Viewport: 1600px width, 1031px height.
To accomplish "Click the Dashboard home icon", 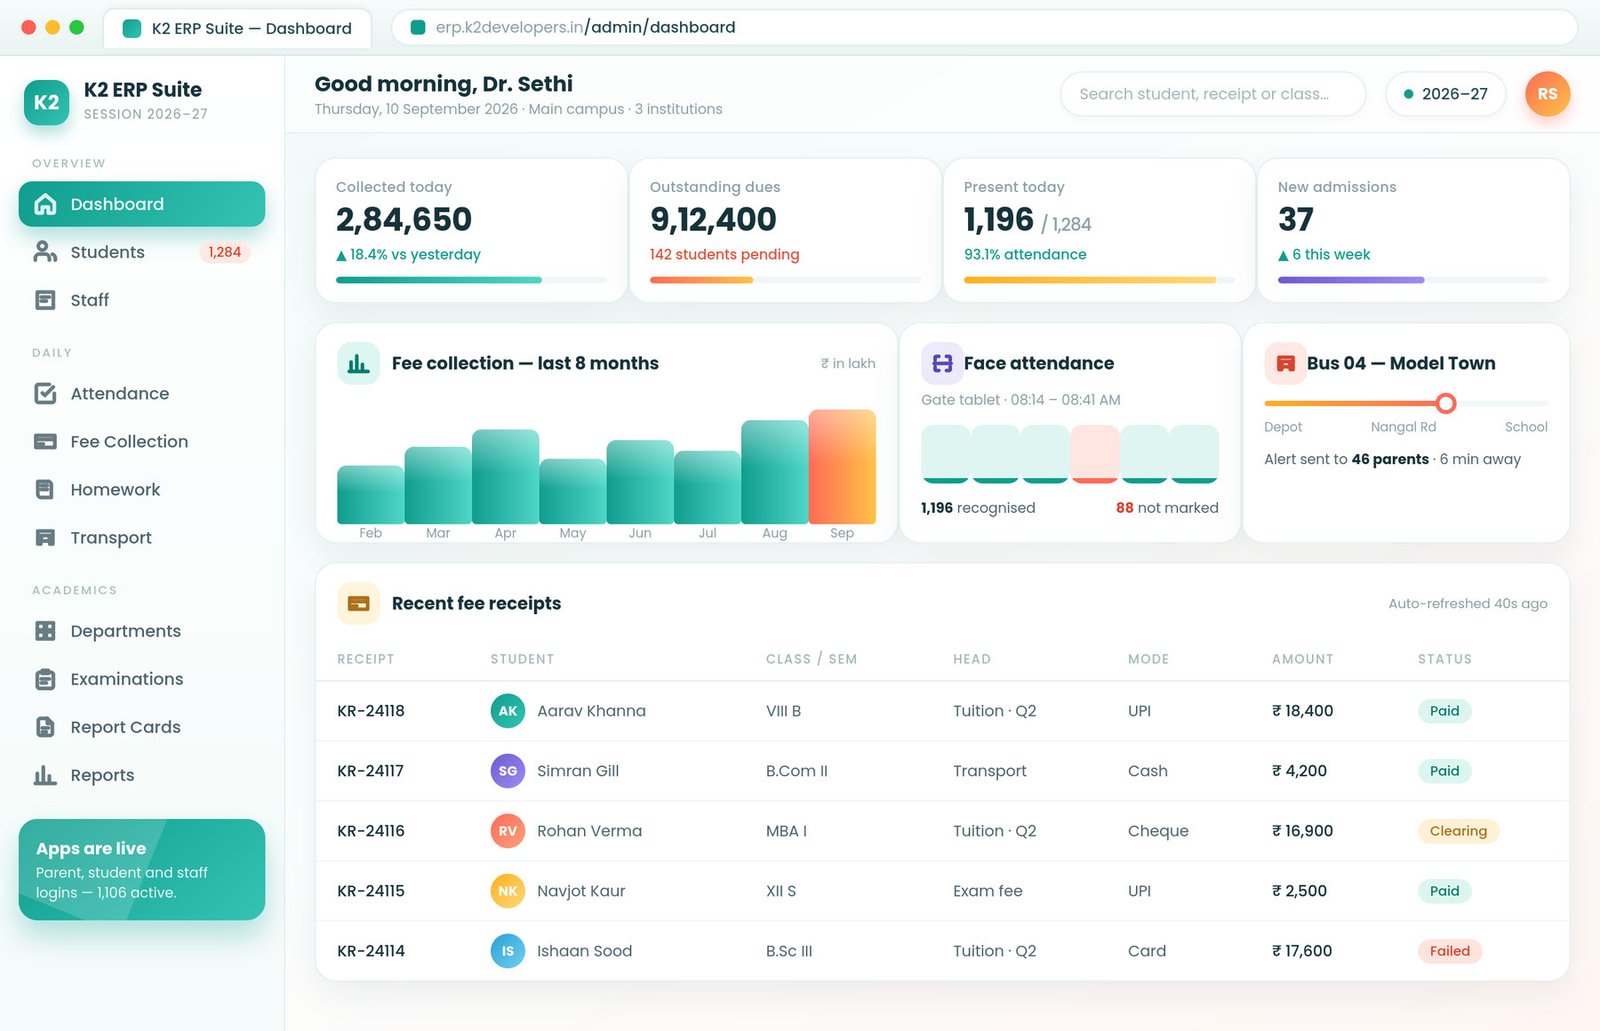I will 45,204.
